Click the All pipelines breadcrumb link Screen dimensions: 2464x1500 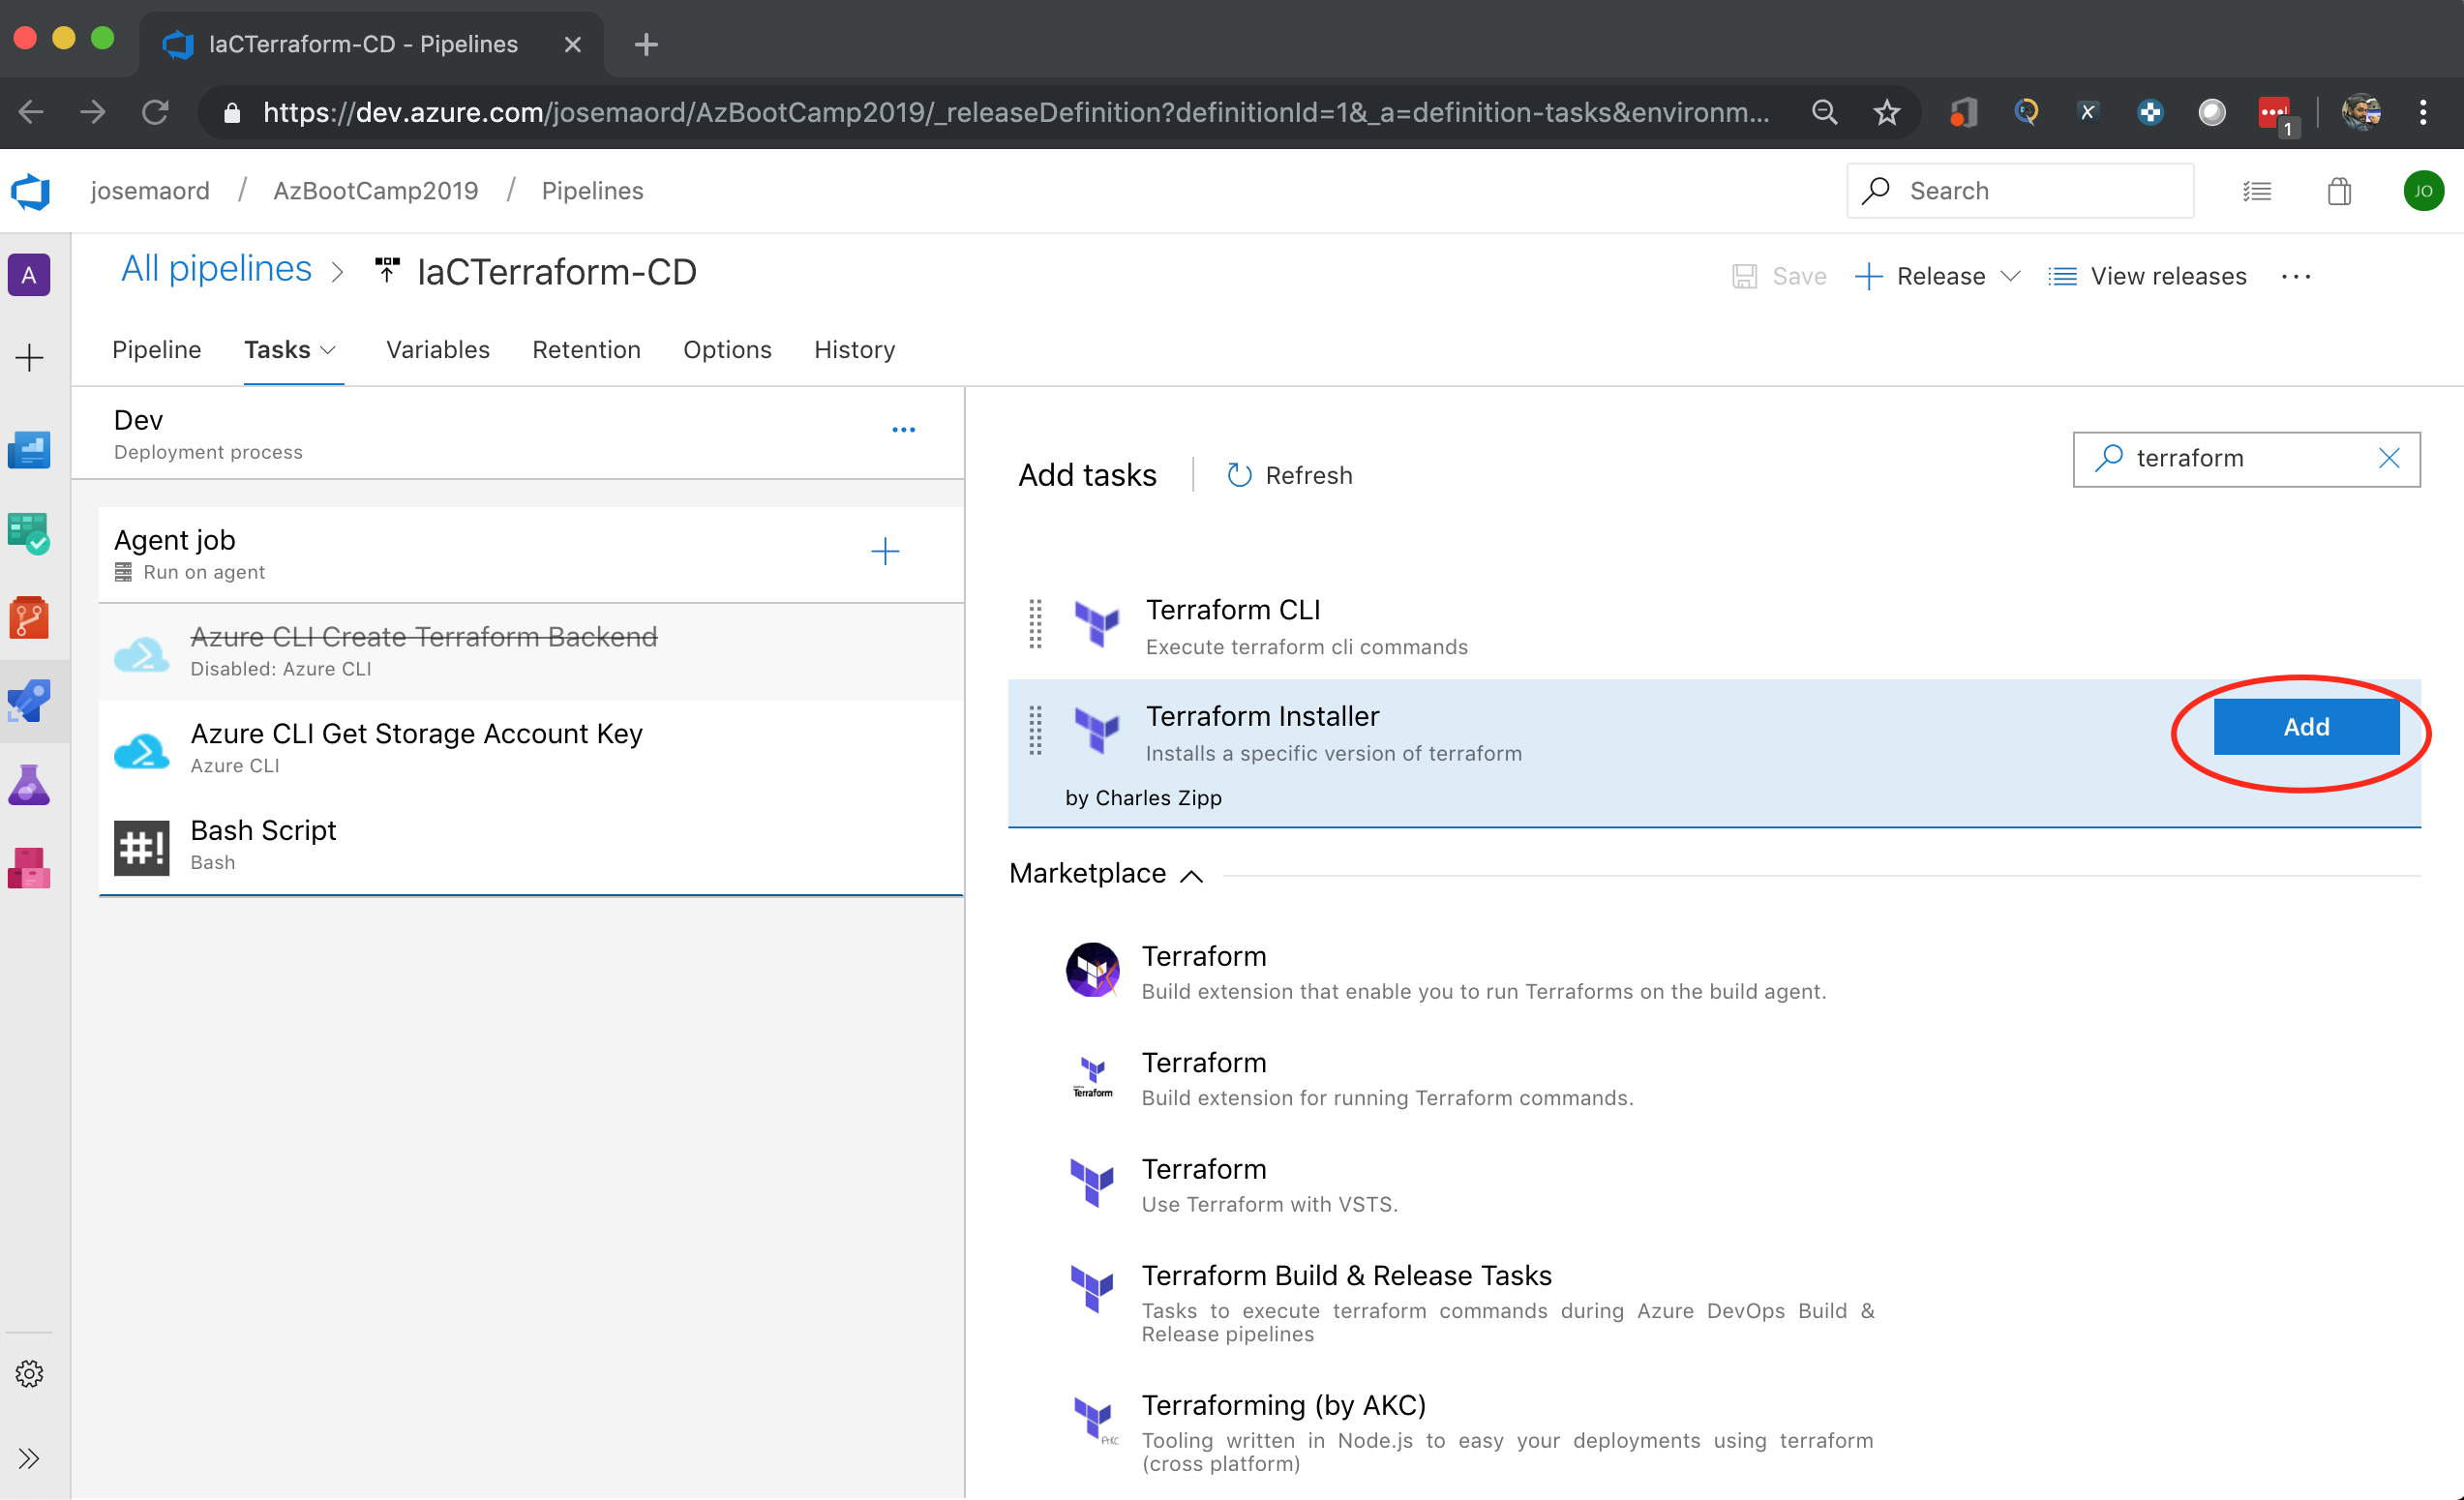pos(216,270)
